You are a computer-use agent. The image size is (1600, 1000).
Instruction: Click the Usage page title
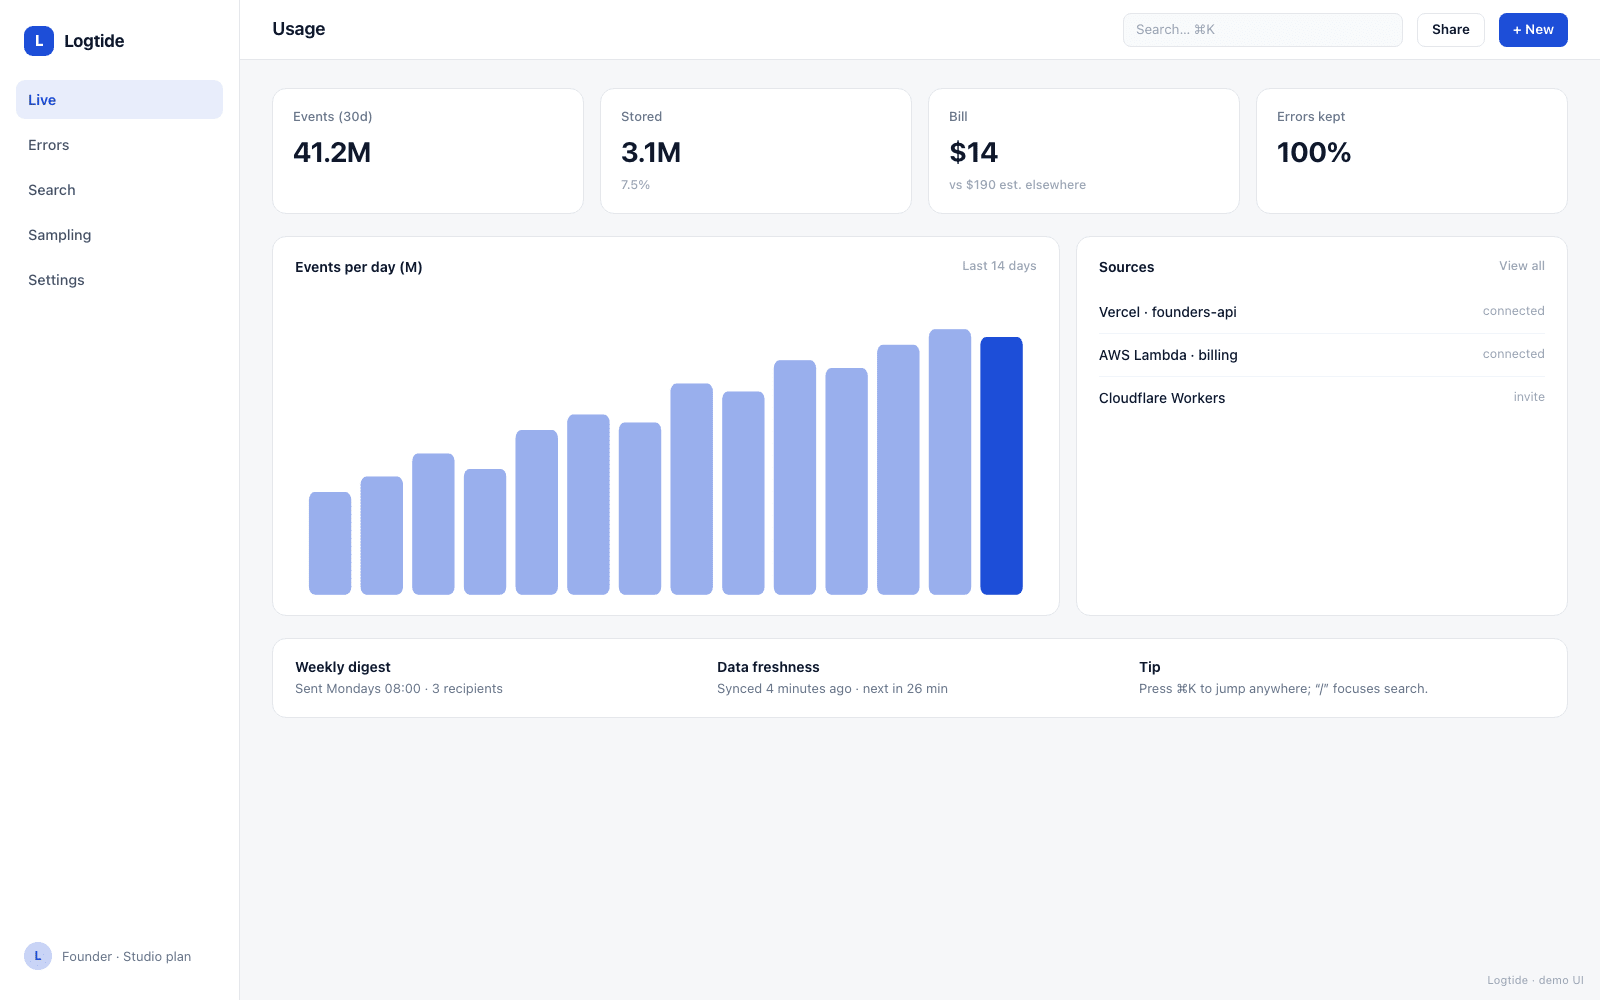click(298, 29)
